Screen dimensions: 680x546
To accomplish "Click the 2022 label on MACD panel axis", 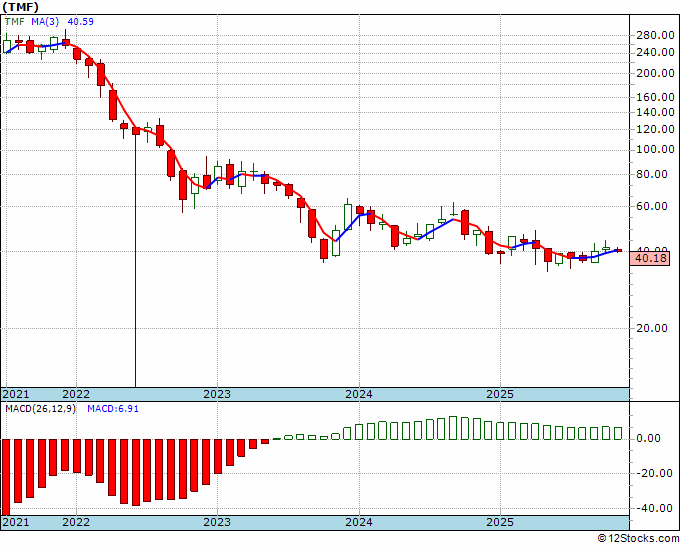I will click(76, 522).
